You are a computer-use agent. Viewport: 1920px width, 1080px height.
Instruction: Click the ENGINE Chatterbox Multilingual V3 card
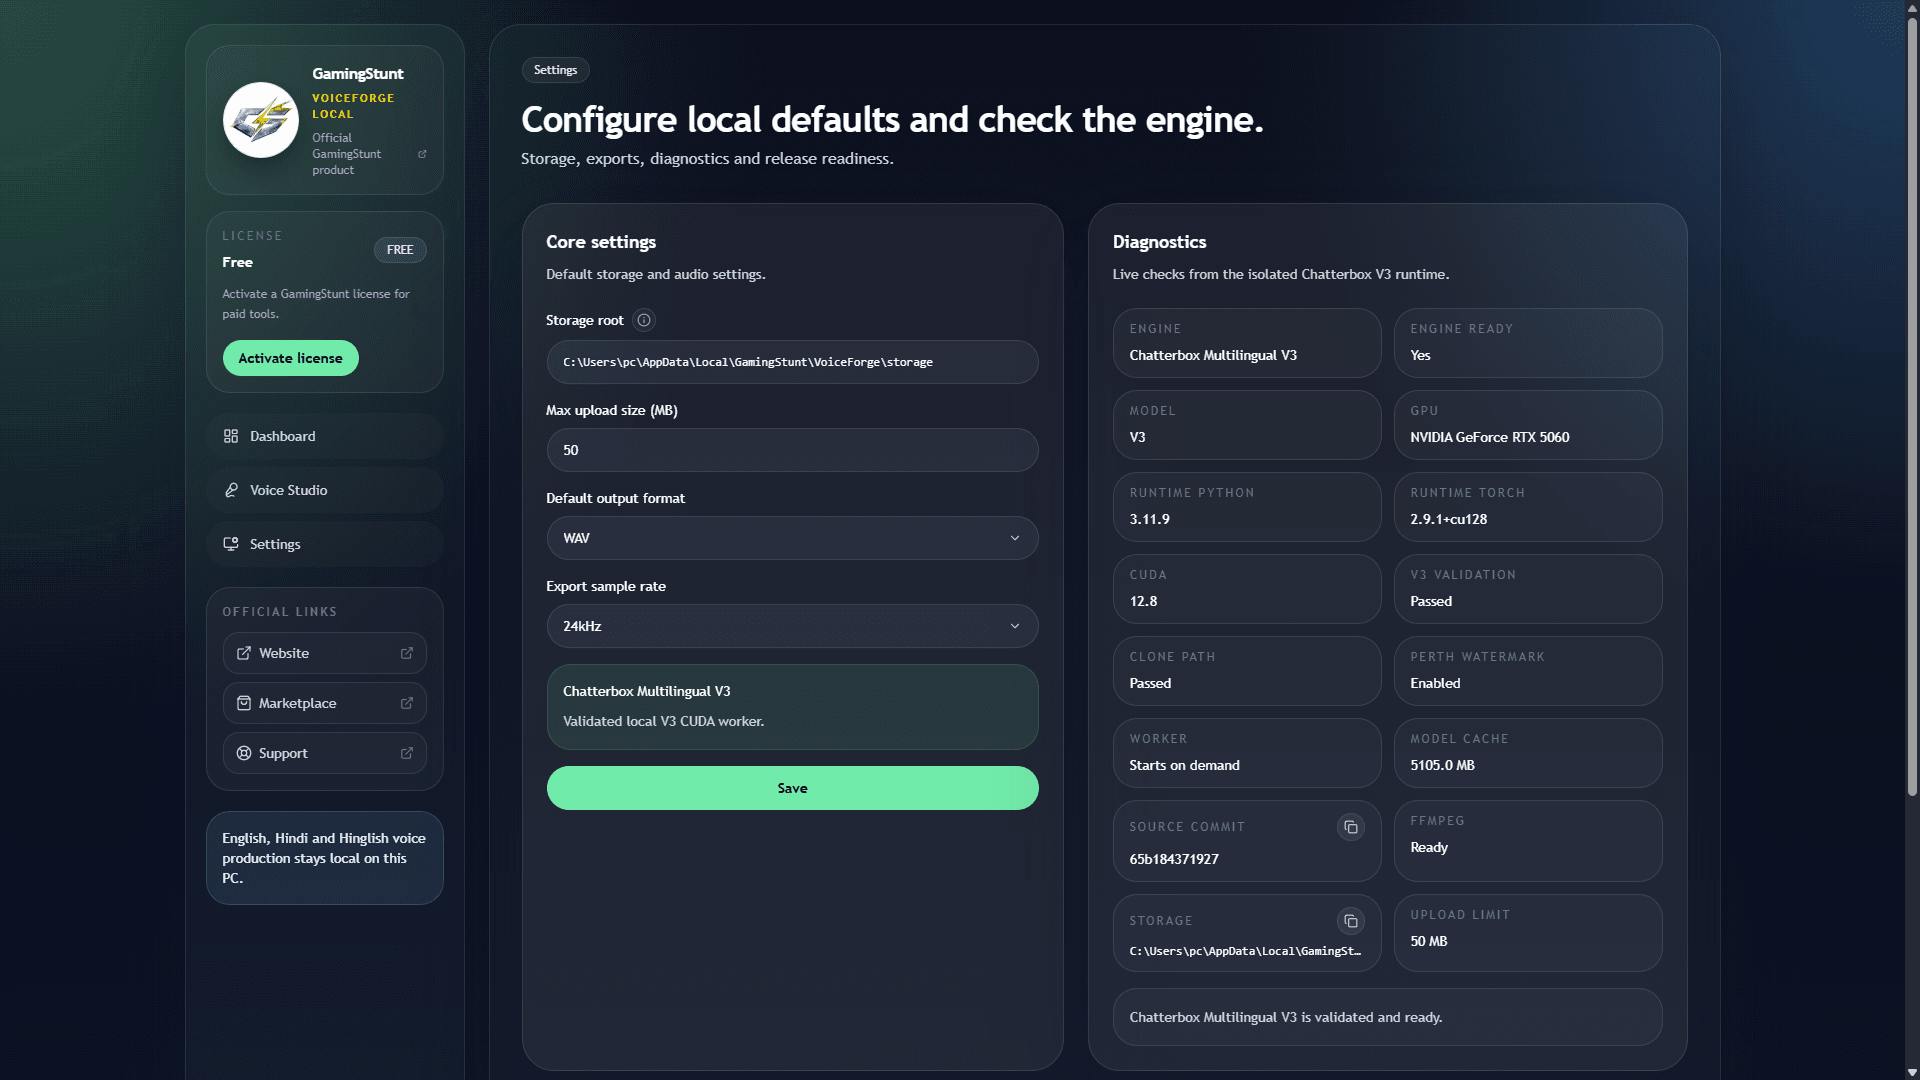1247,343
